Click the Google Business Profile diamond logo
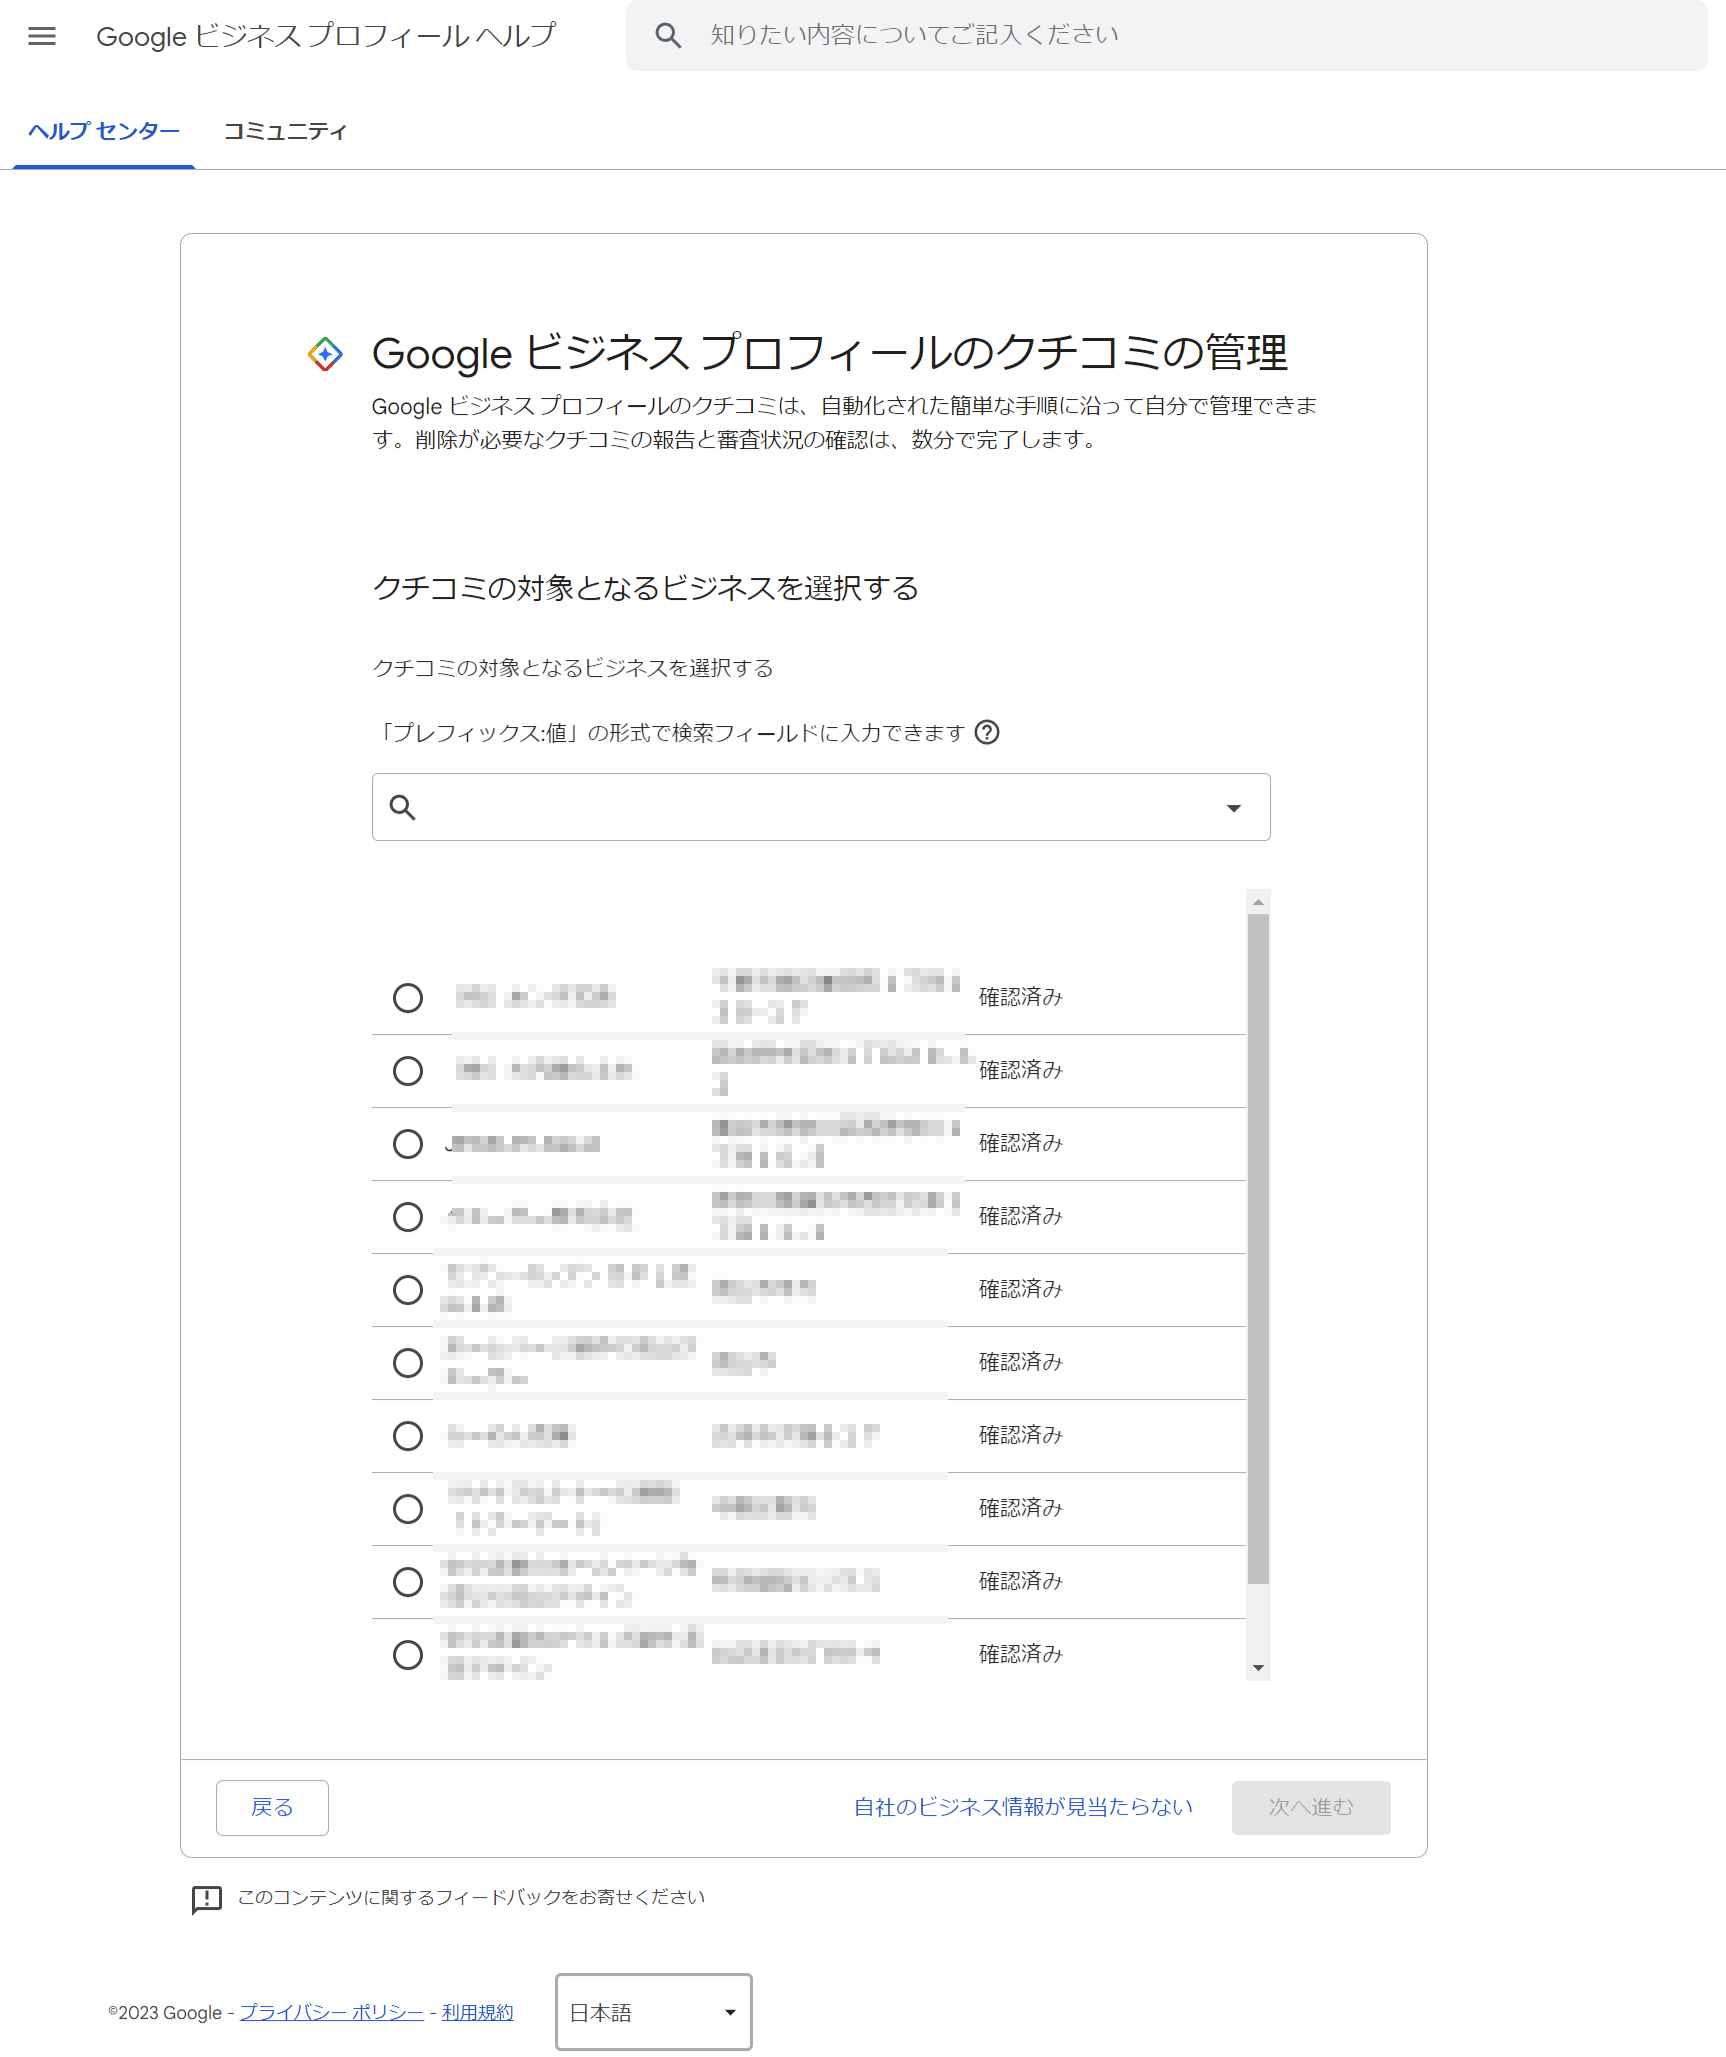1726x2057 pixels. coord(325,354)
